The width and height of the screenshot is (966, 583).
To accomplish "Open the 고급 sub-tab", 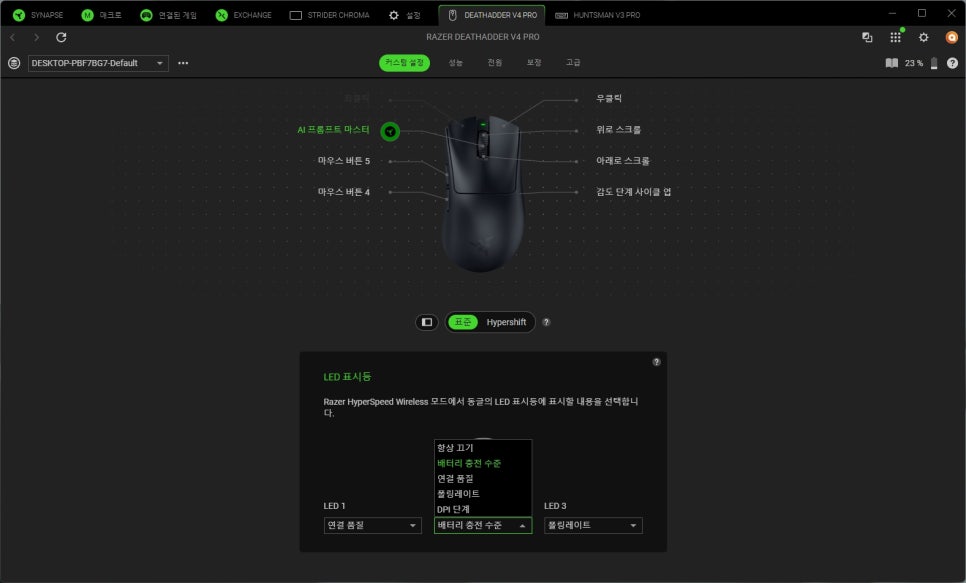I will pyautogui.click(x=574, y=63).
